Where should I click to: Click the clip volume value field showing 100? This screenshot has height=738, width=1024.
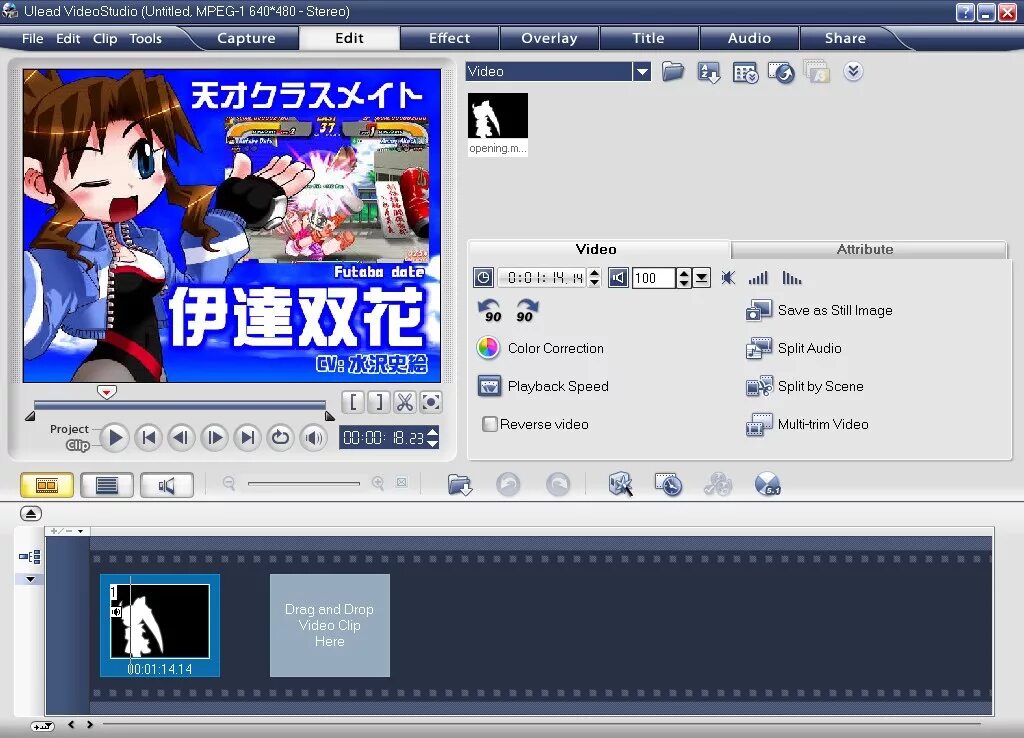(654, 278)
